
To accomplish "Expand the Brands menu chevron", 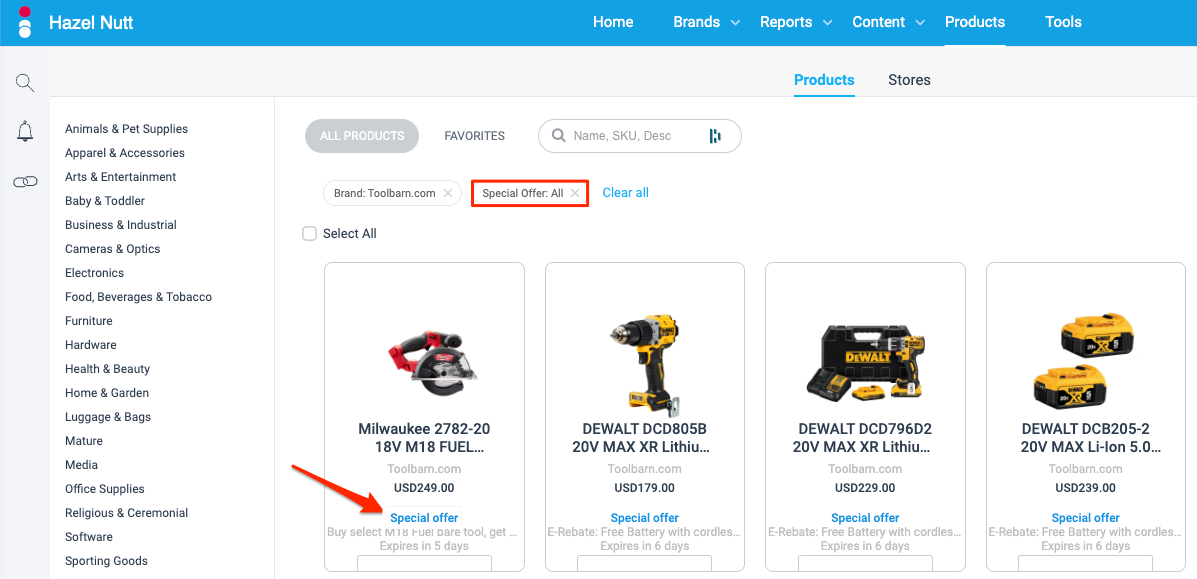I will point(736,23).
